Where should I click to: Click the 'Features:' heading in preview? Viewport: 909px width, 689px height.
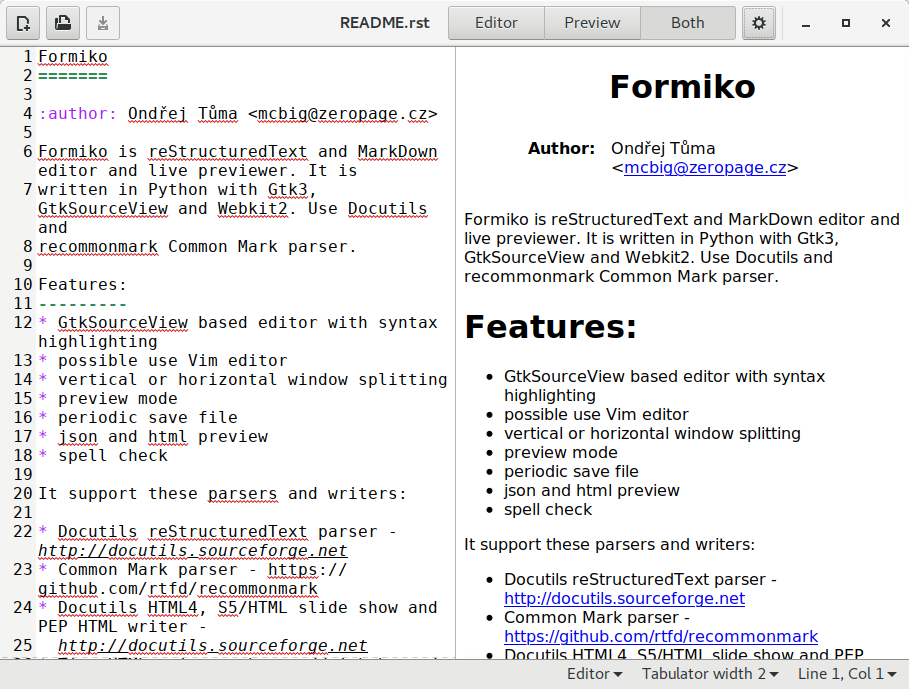point(551,327)
